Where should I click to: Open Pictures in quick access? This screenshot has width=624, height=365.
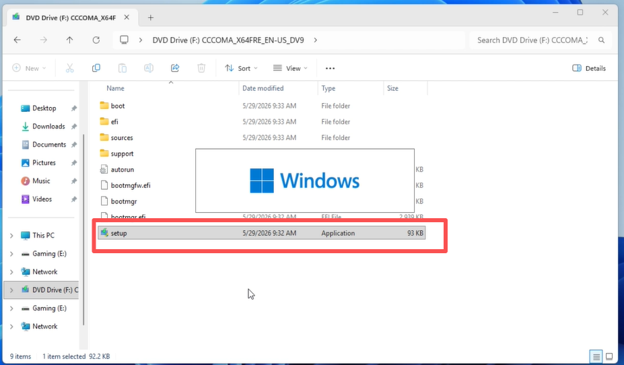click(44, 163)
